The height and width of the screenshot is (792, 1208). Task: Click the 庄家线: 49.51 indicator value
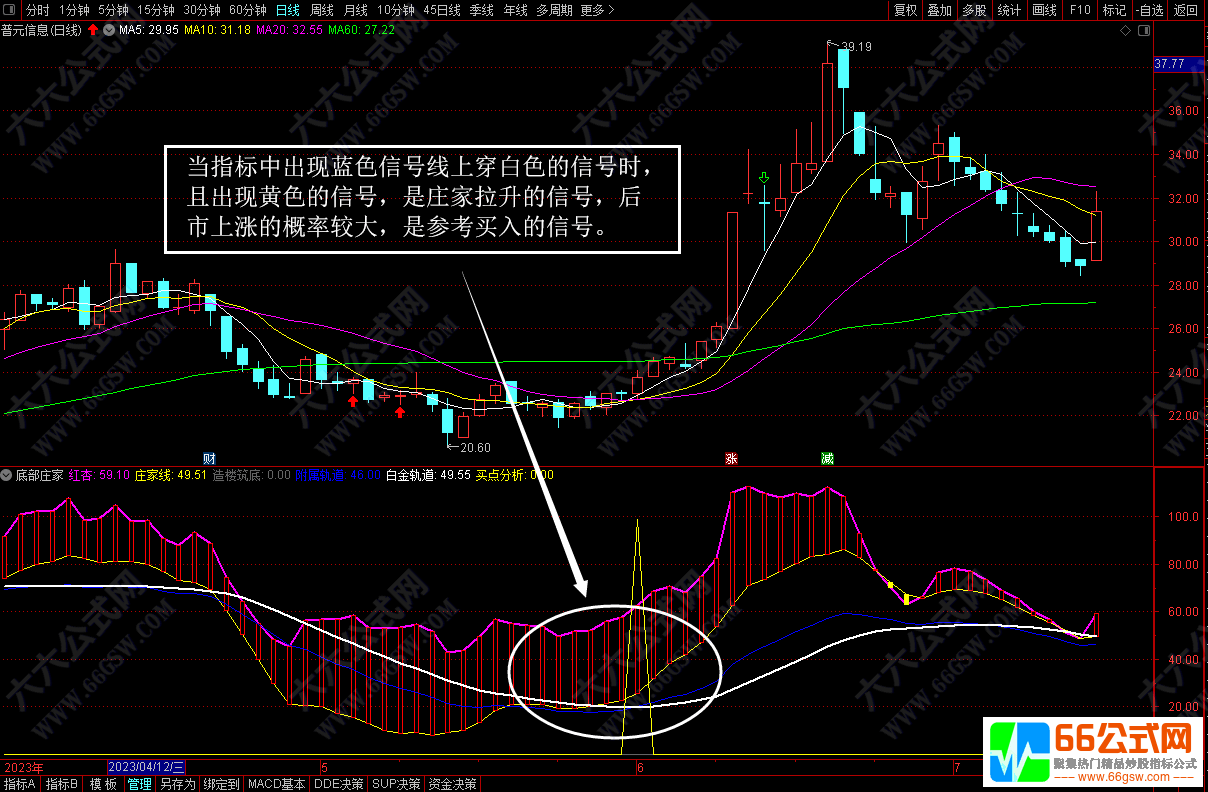171,475
